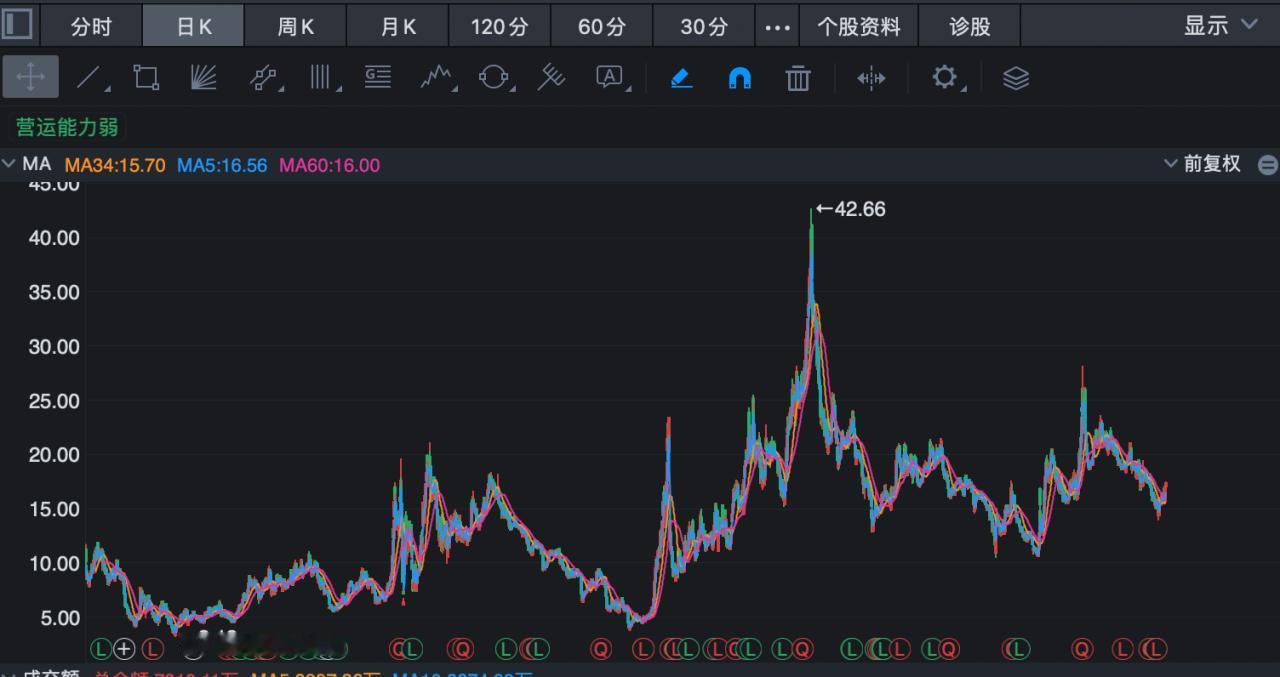Switch to the 月K tab

pos(398,27)
